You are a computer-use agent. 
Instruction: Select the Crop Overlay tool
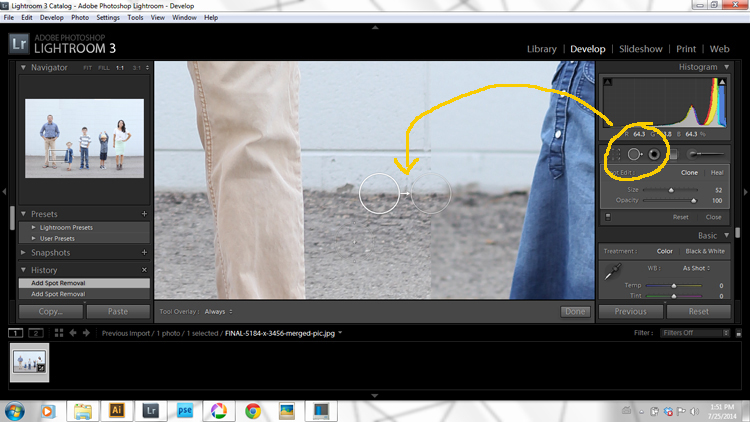coord(616,154)
